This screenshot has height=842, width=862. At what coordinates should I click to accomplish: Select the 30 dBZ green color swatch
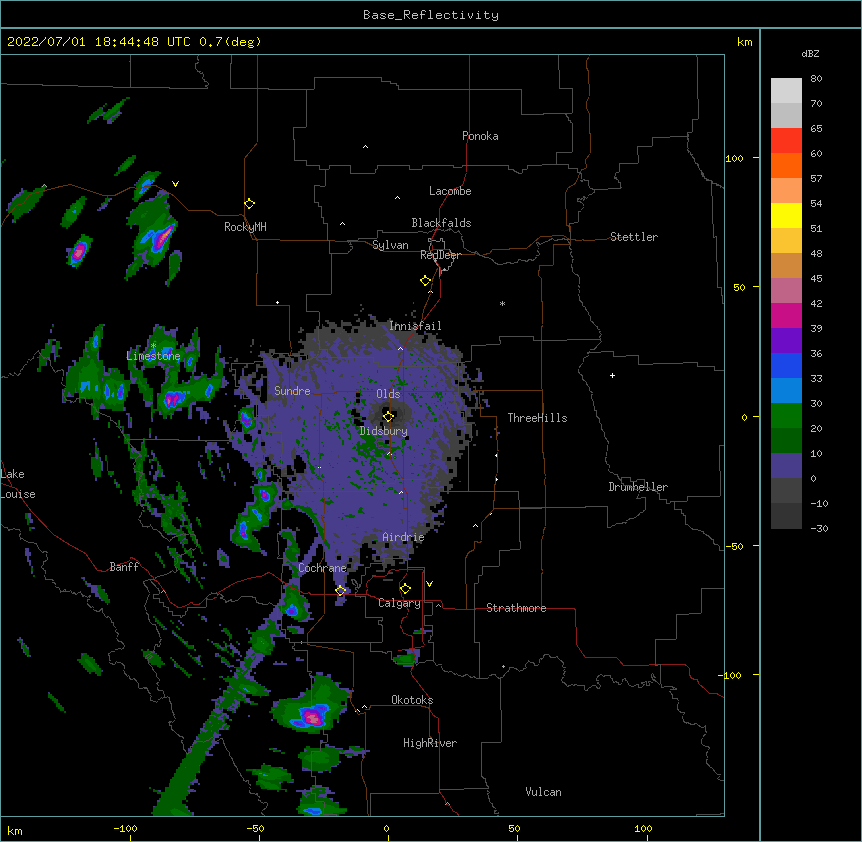click(x=786, y=416)
